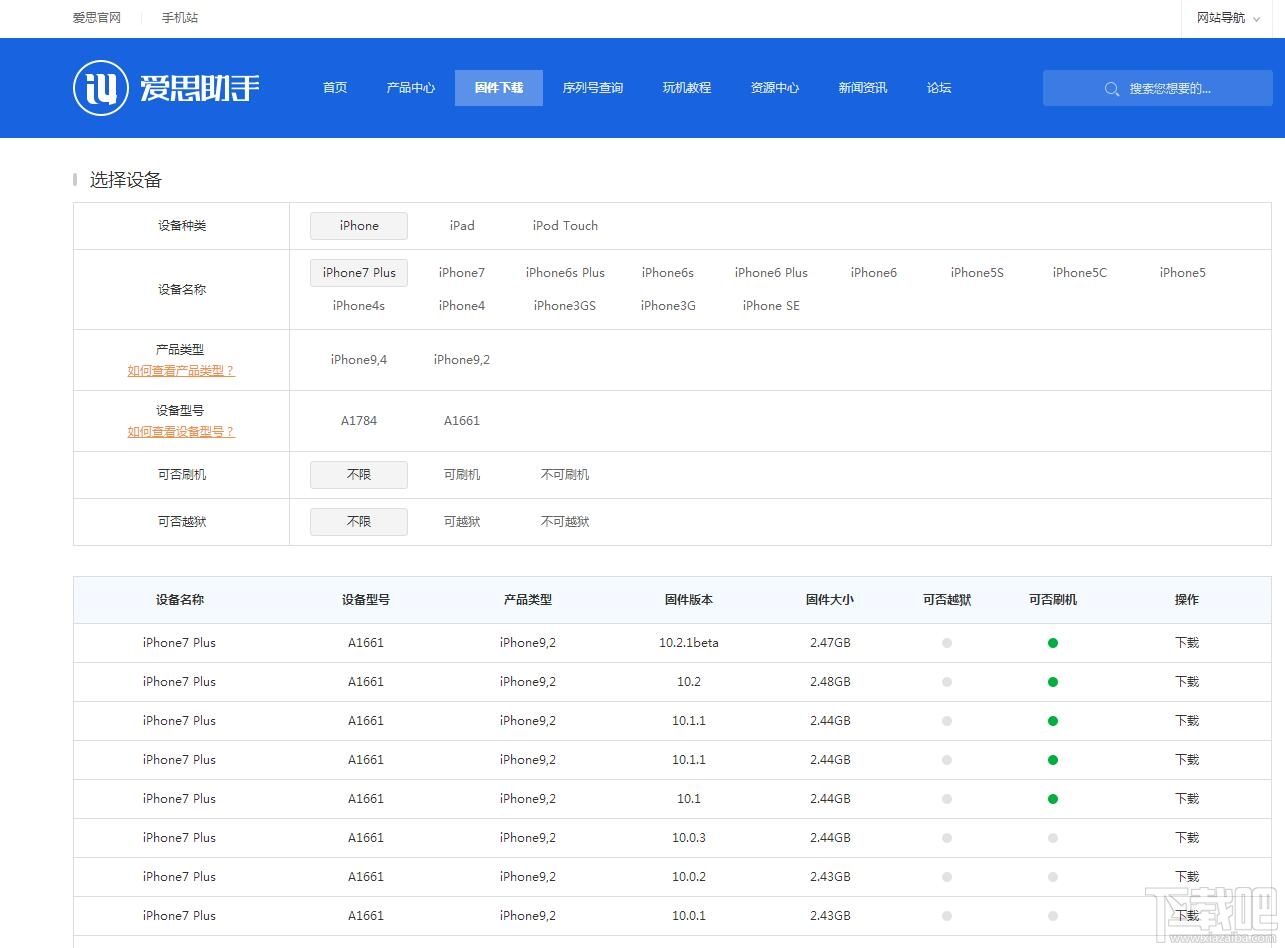Pick iPhone5S in device names
The image size is (1285, 948).
(977, 273)
